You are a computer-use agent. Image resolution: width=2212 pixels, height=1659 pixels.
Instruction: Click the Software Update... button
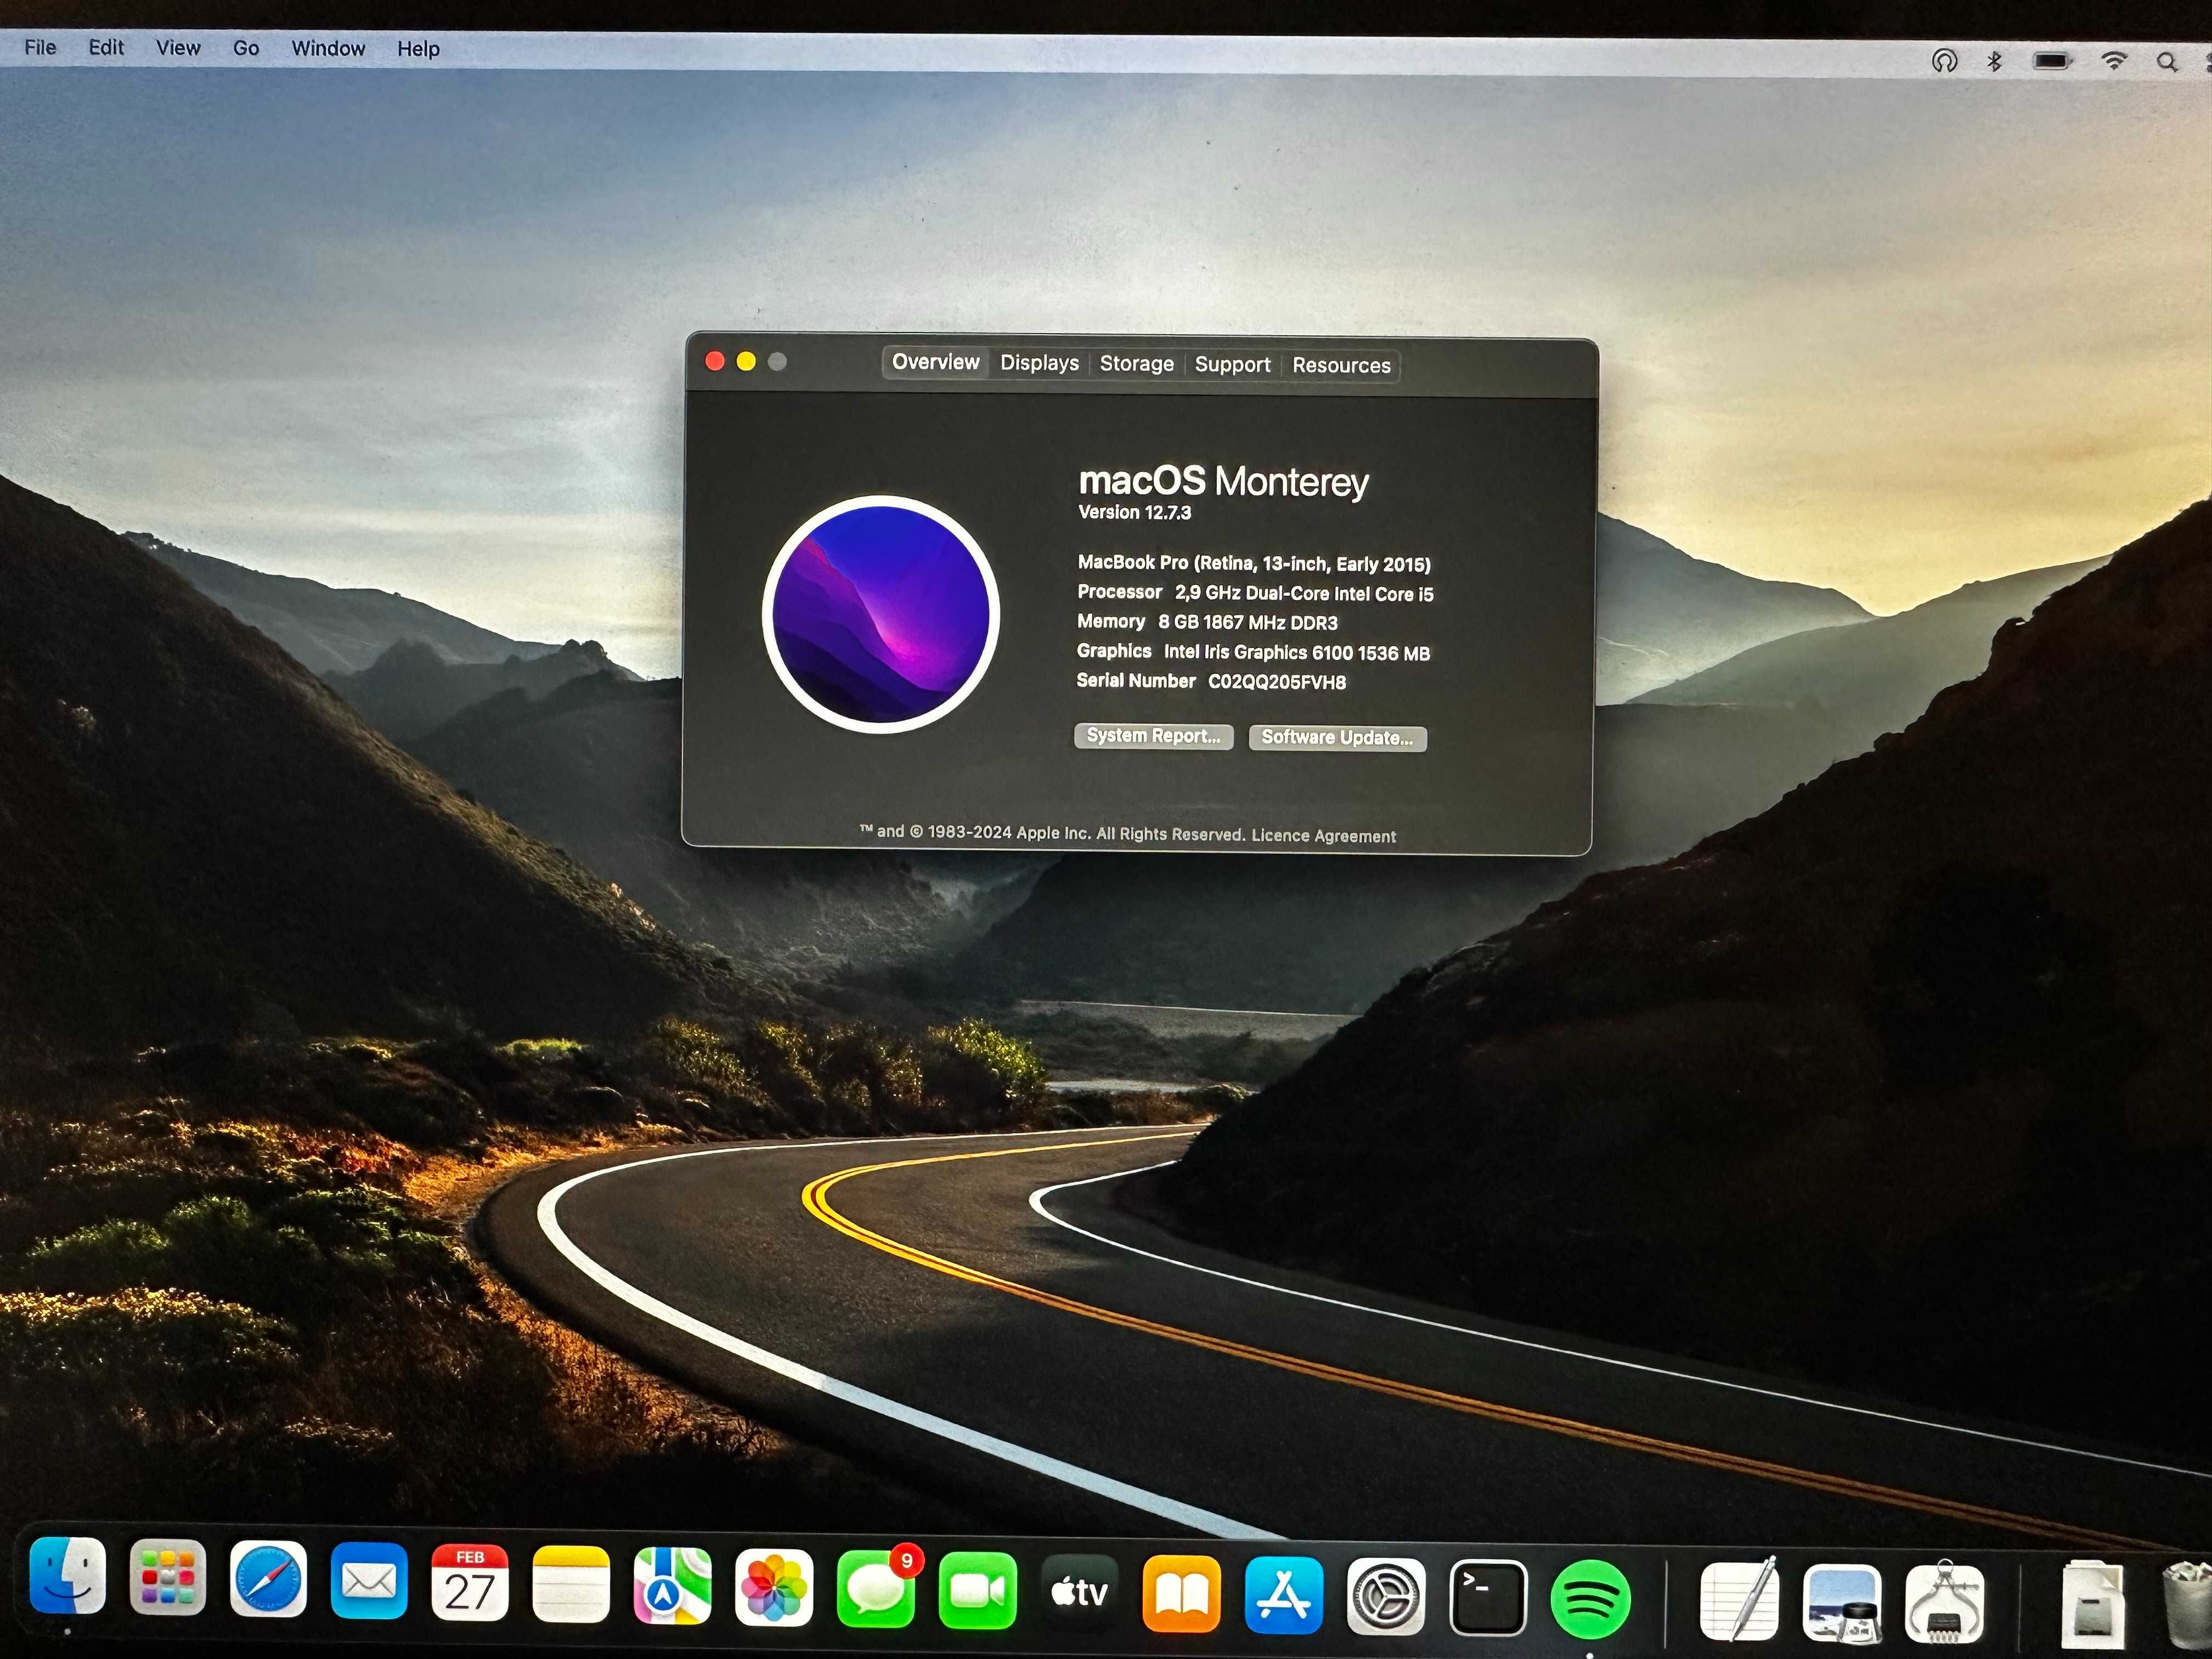pos(1338,738)
